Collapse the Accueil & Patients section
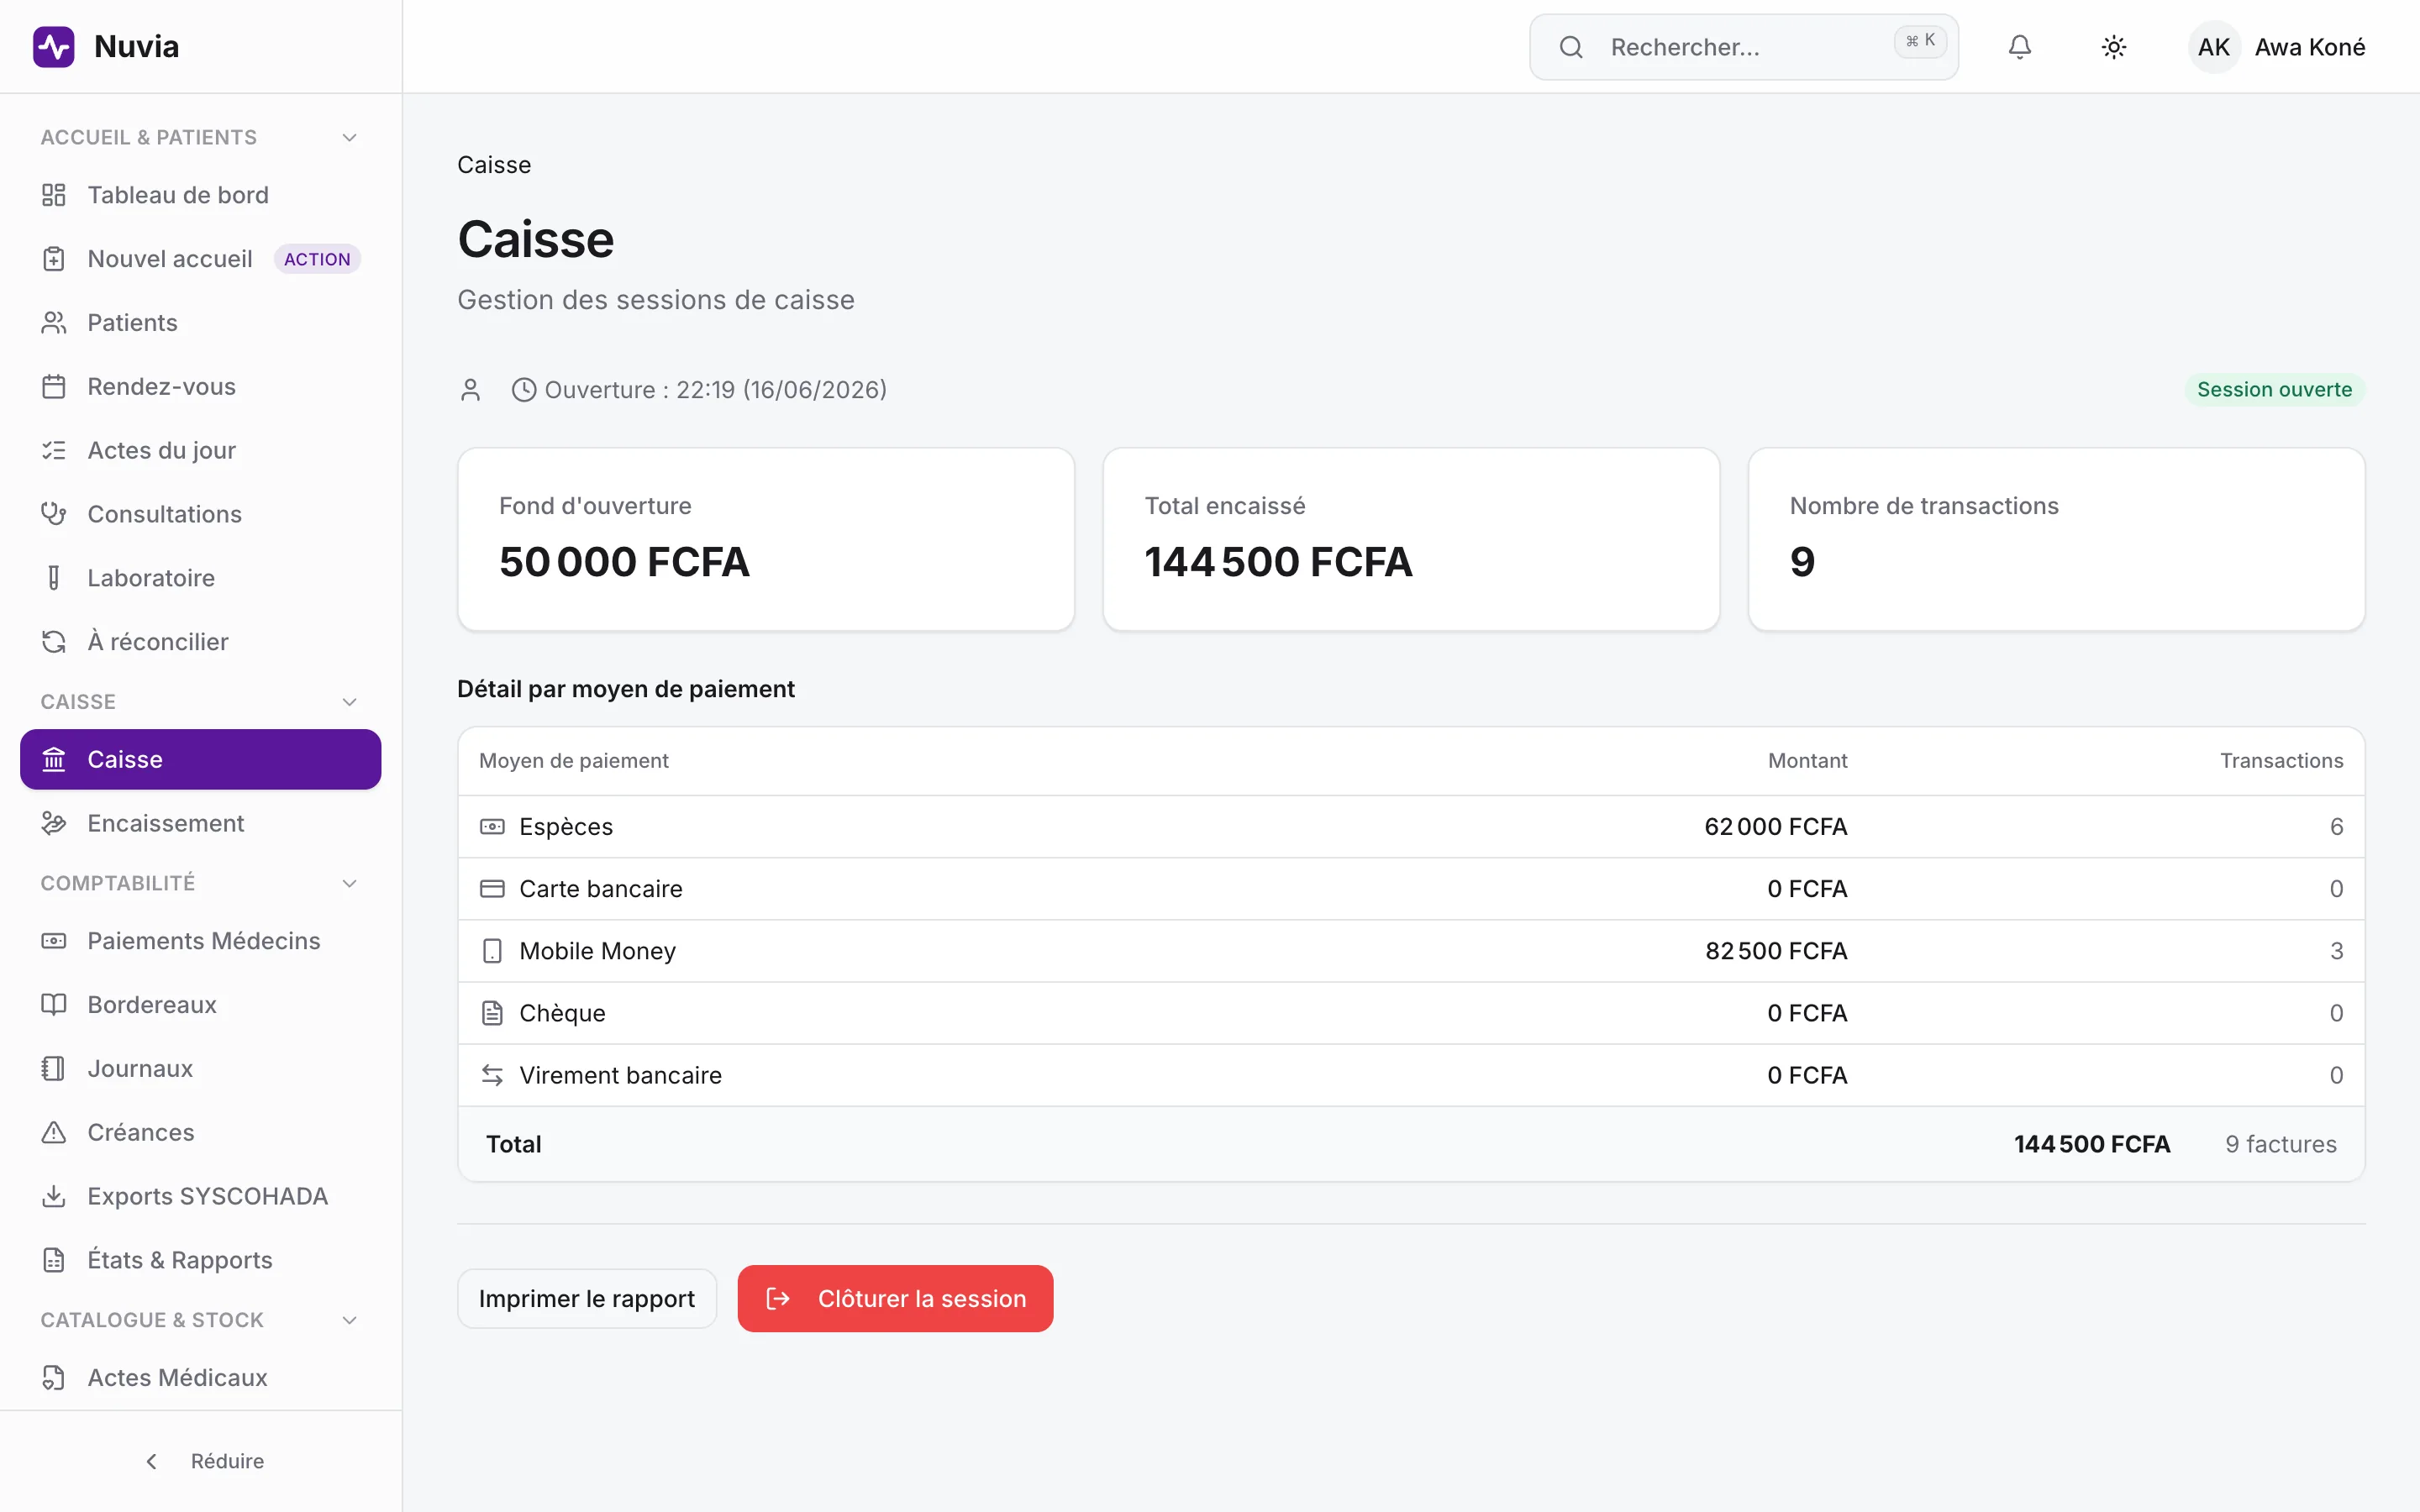 (349, 138)
